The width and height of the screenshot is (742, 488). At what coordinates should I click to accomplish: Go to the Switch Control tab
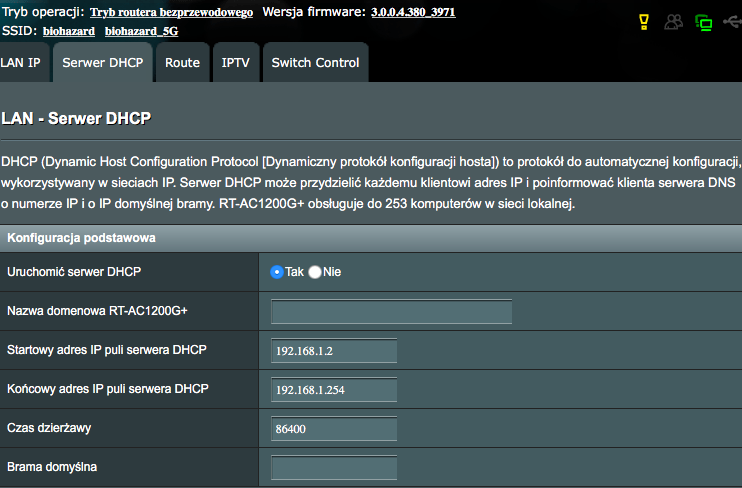click(315, 62)
